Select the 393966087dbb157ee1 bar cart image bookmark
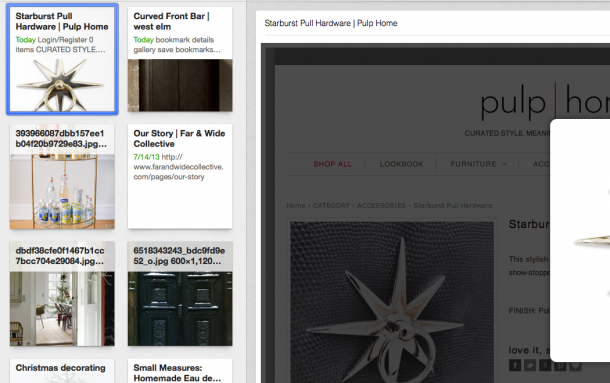610x383 pixels. tap(62, 177)
